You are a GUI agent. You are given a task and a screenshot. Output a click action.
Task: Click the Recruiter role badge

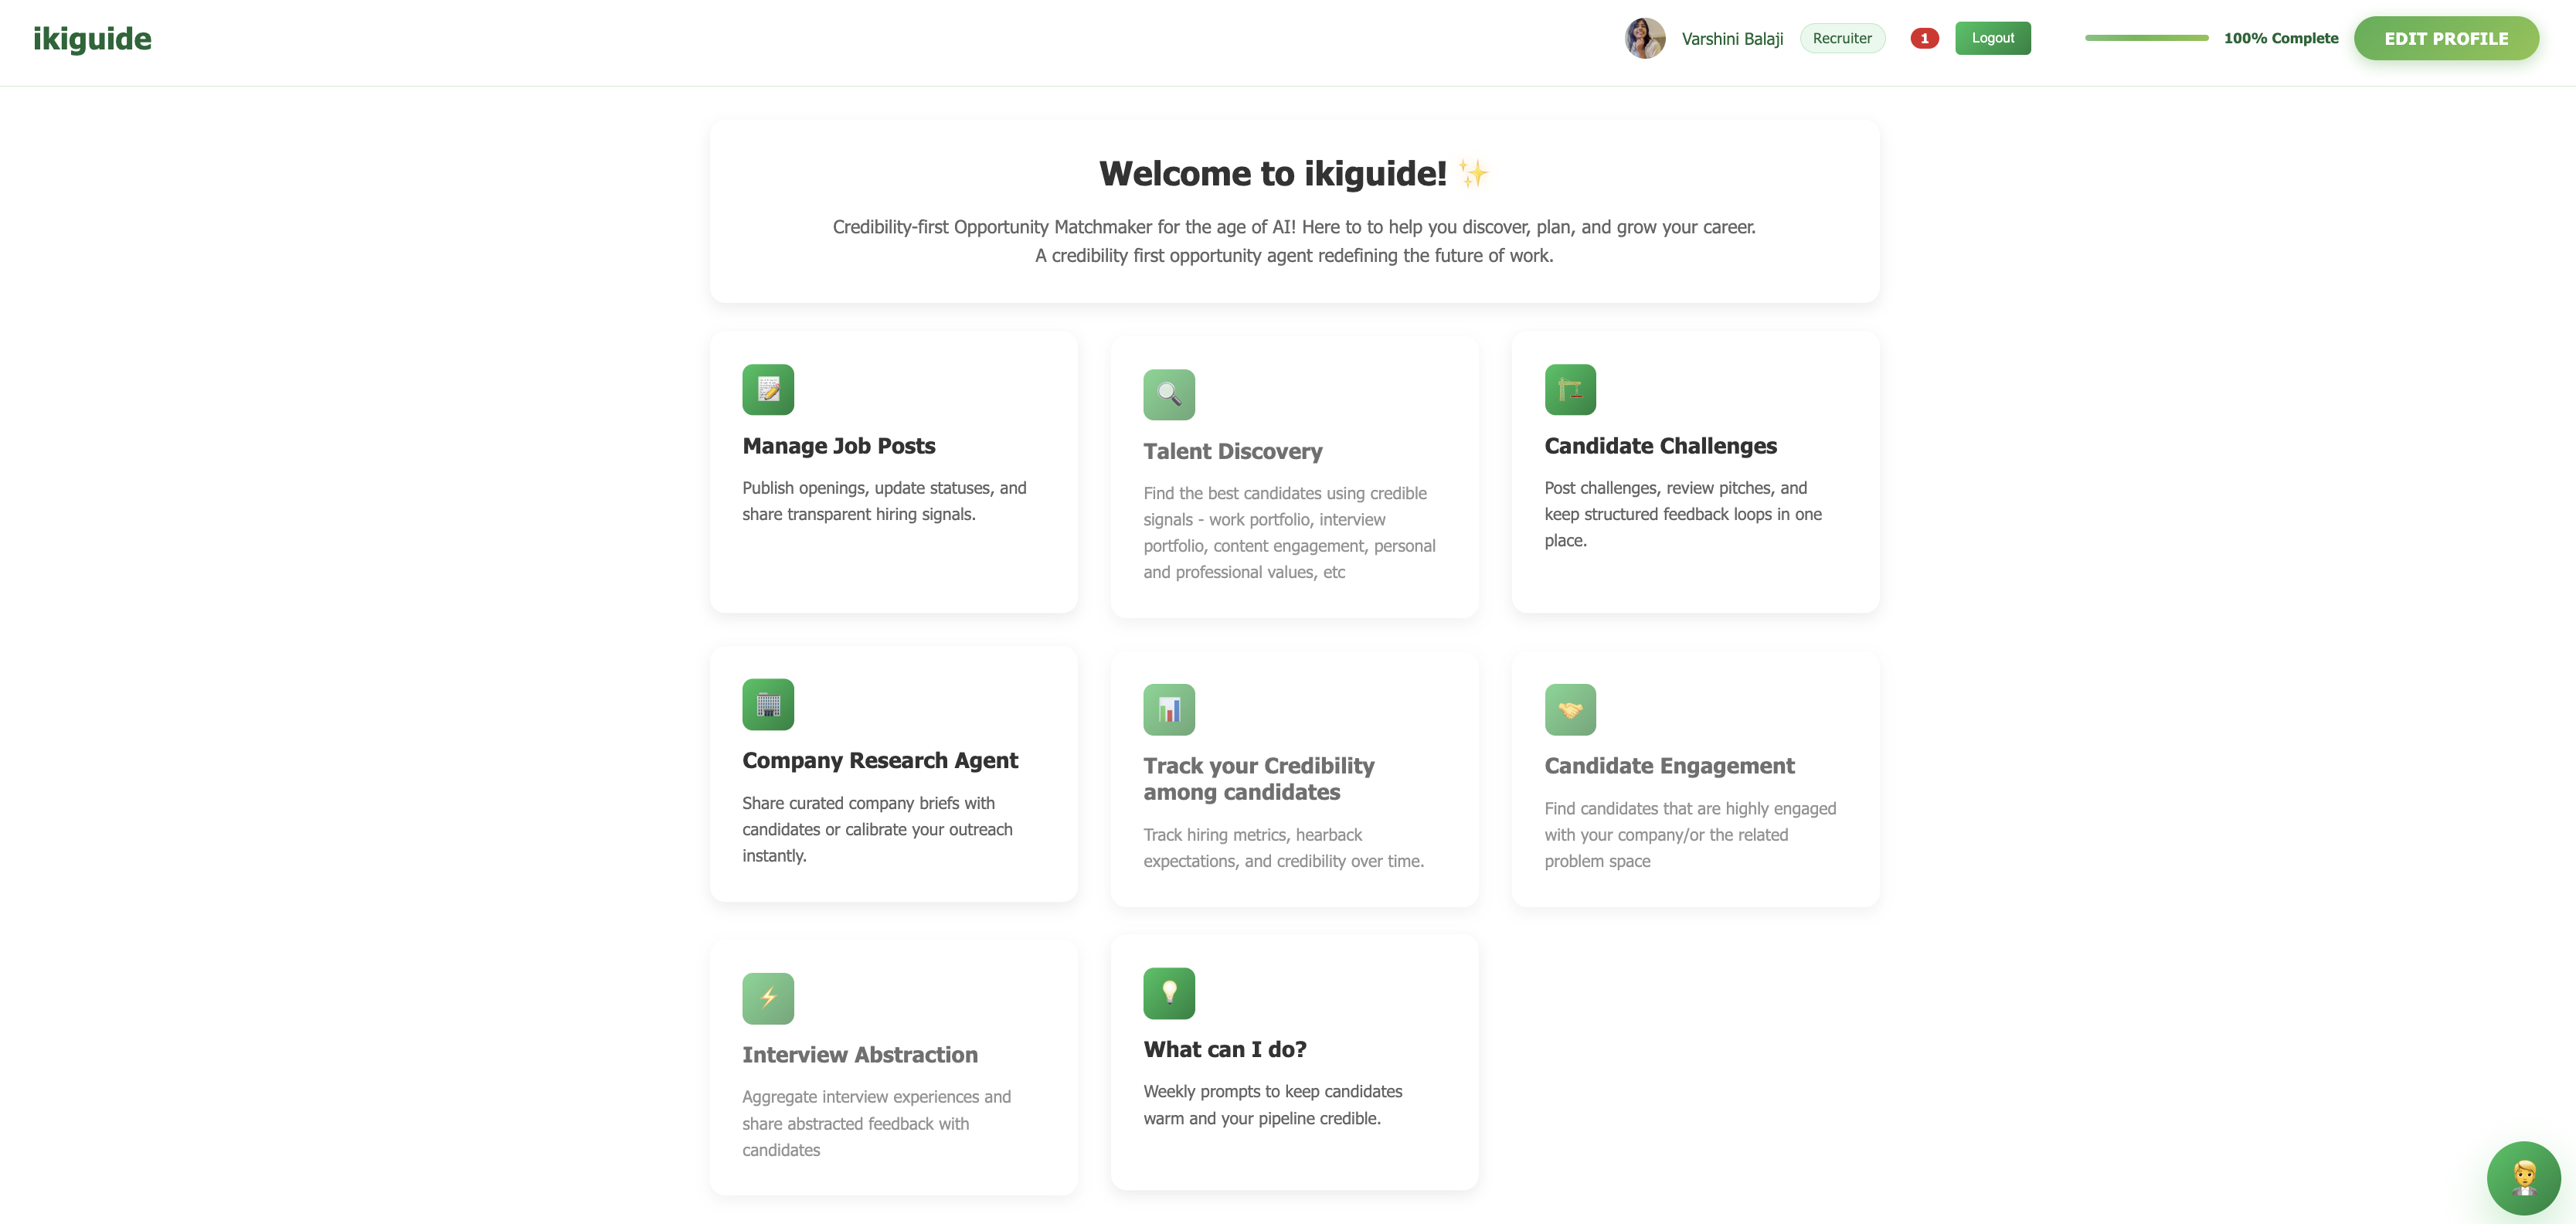tap(1842, 38)
